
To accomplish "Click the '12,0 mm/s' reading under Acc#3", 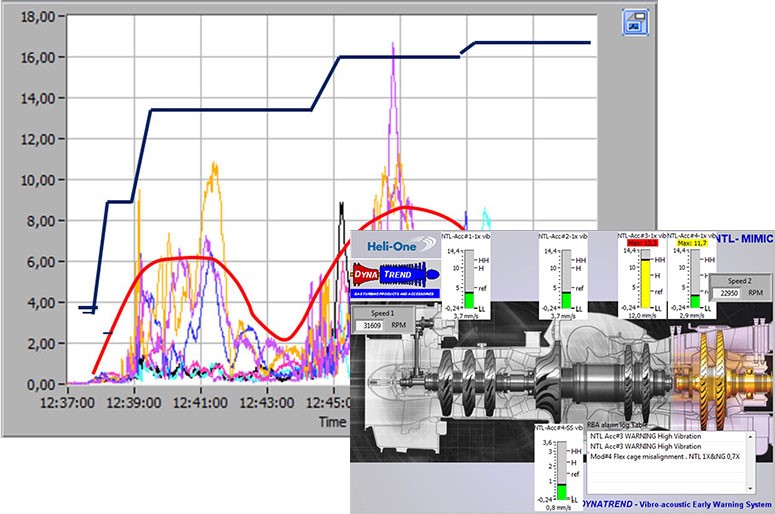I will tap(642, 315).
